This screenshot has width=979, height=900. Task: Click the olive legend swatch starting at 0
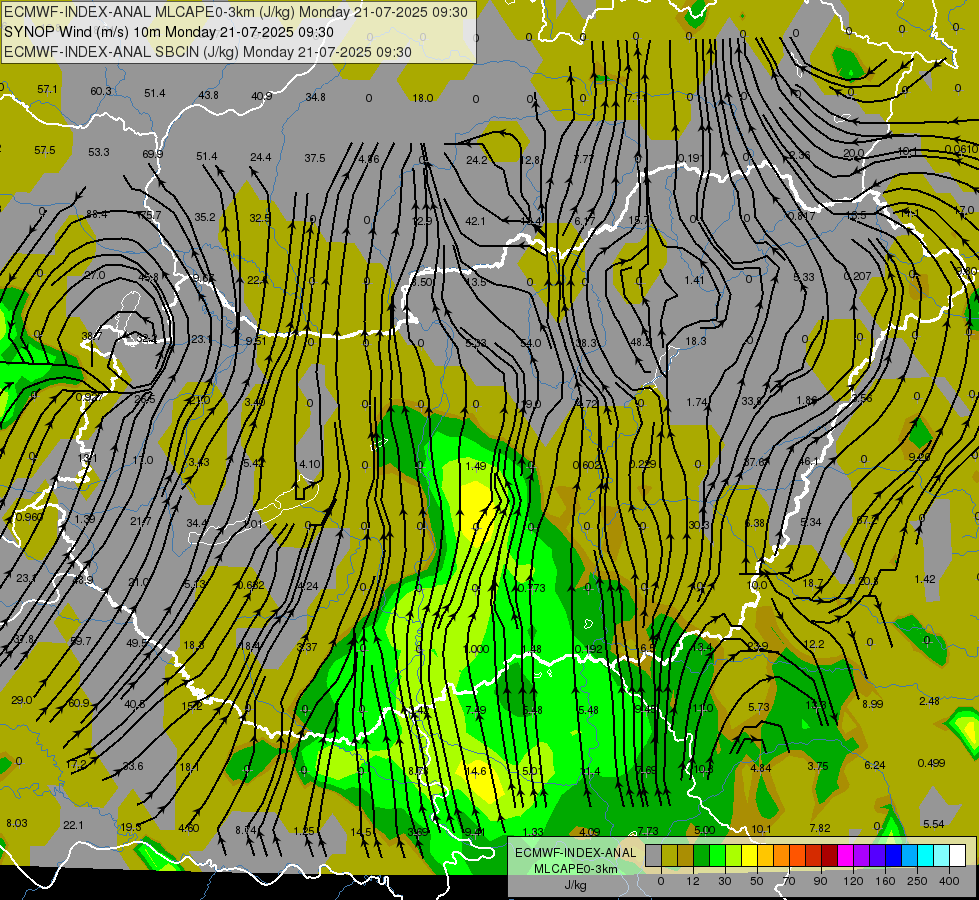669,855
